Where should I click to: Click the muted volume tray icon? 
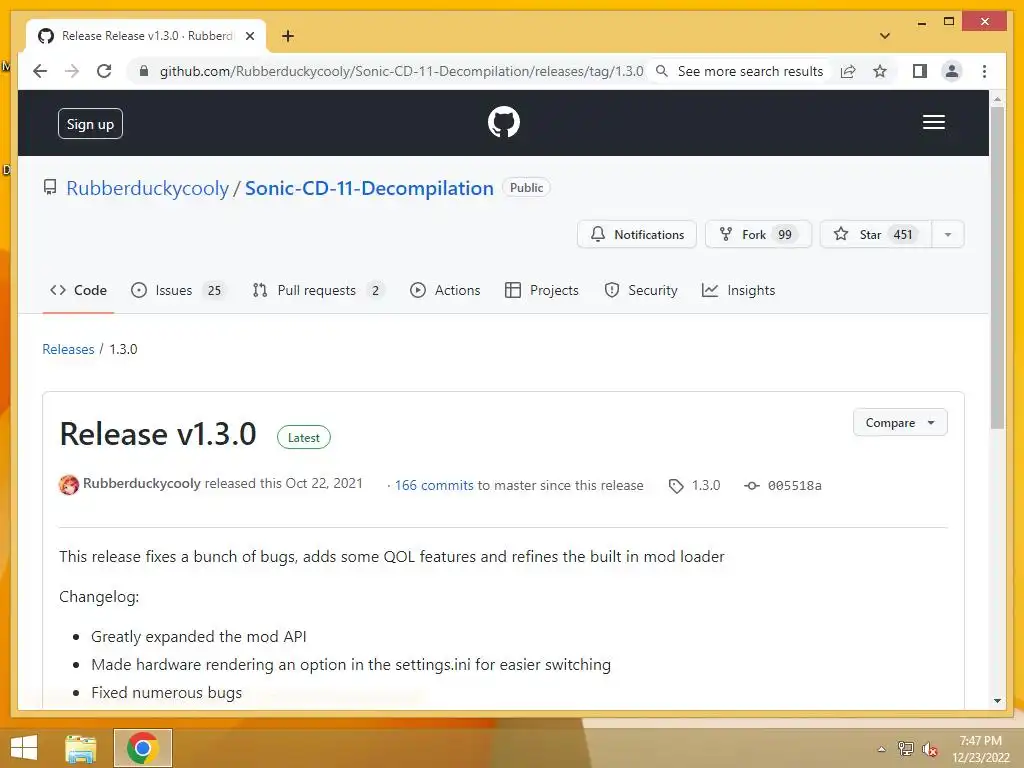[930, 749]
